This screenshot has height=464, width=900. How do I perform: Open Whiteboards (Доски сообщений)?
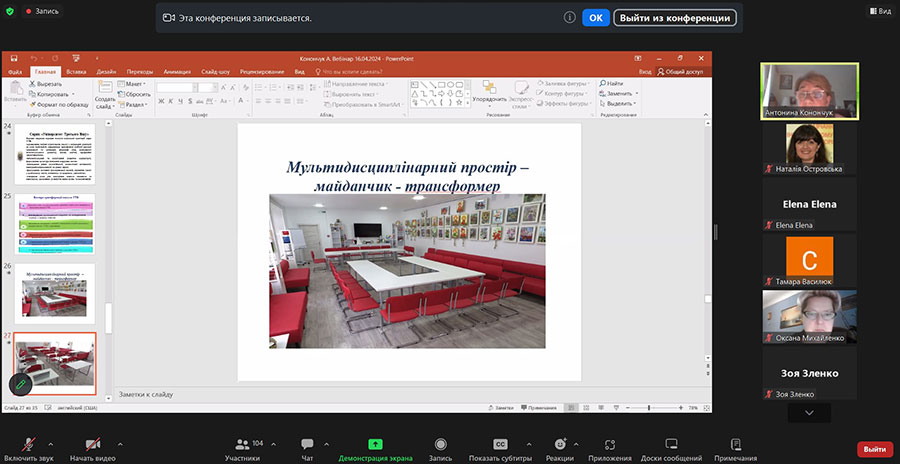[671, 444]
